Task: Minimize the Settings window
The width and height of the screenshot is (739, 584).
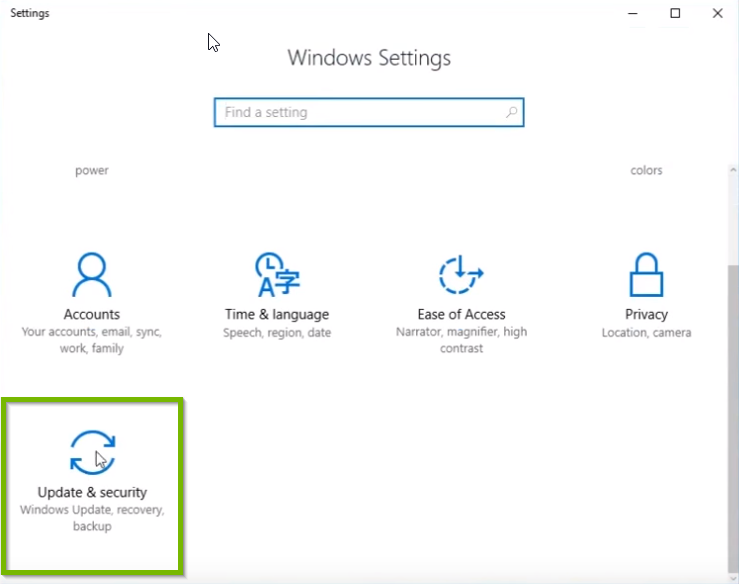Action: (x=633, y=13)
